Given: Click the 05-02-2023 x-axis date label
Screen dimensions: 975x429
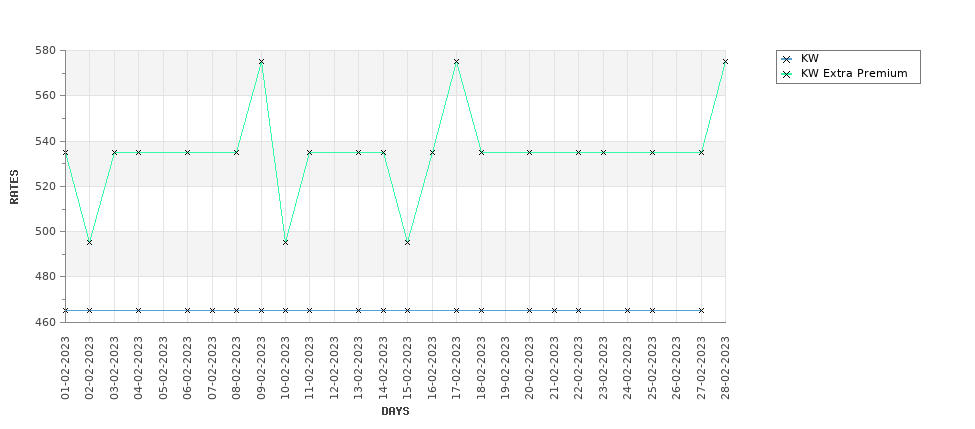Looking at the screenshot, I should click(164, 367).
